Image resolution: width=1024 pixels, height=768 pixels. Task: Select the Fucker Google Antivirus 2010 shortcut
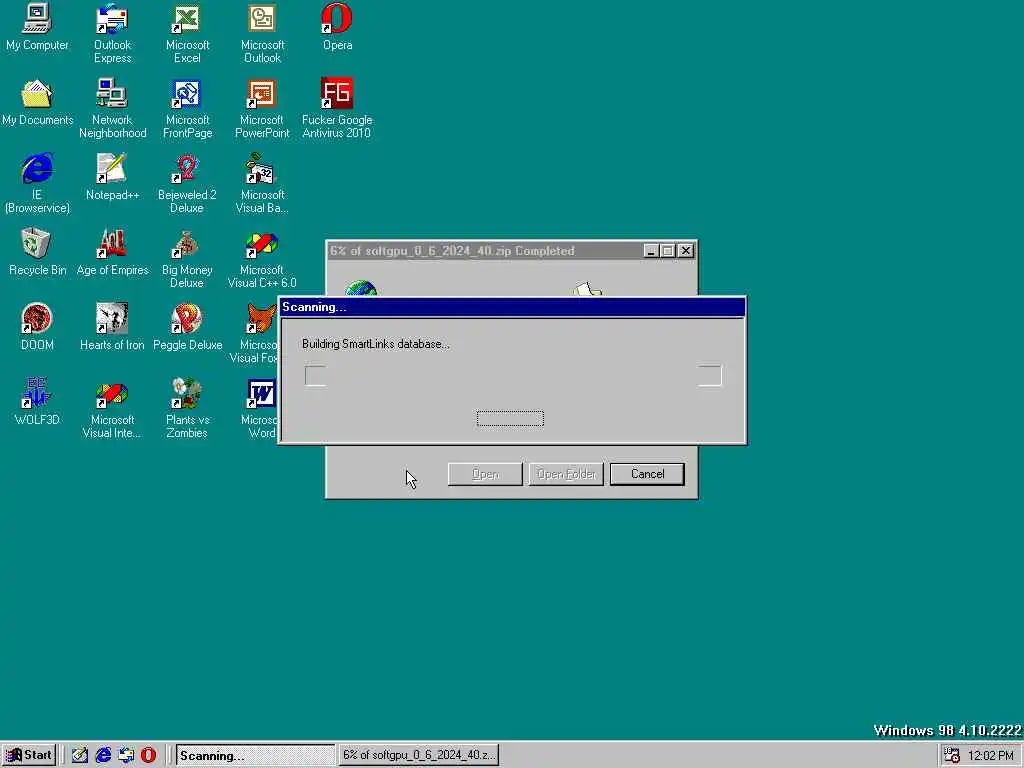click(x=337, y=109)
